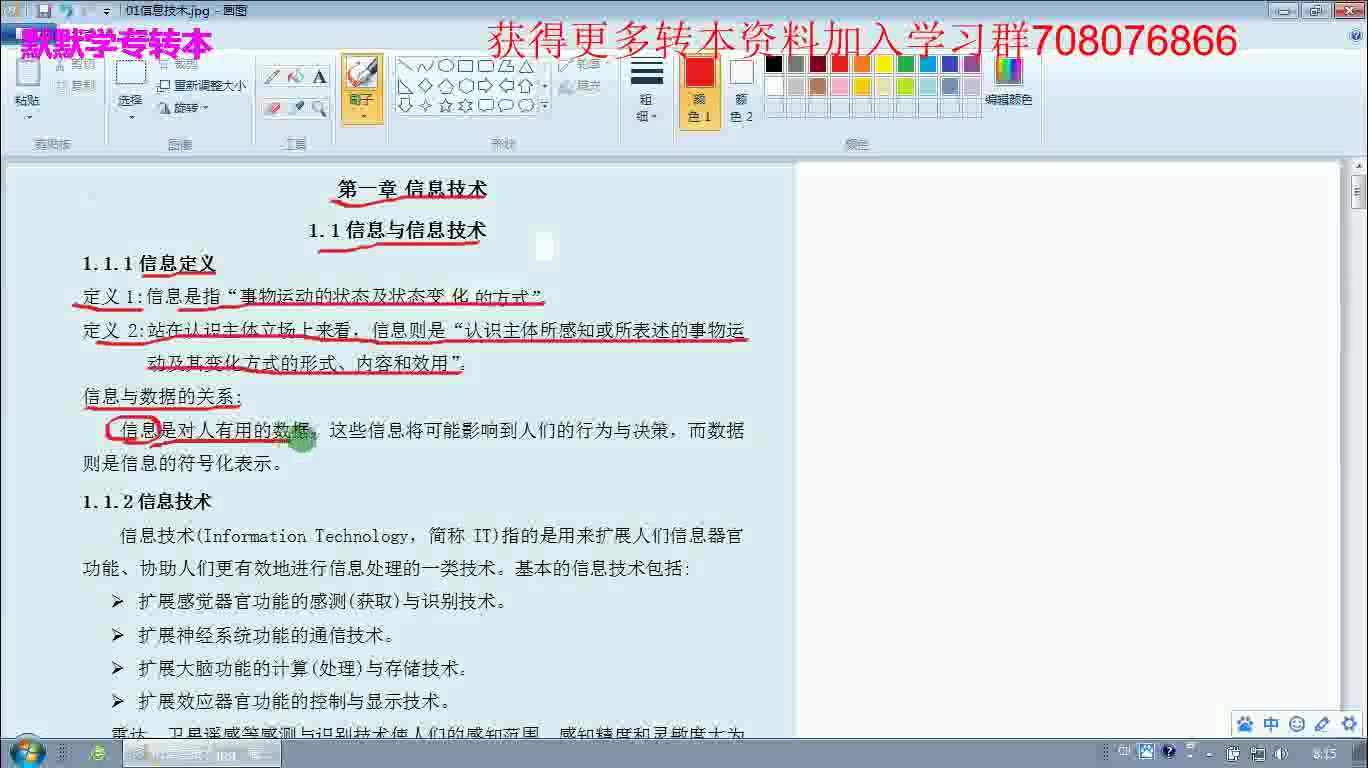1368x768 pixels.
Task: Choose the black color swatch
Action: pyautogui.click(x=774, y=64)
